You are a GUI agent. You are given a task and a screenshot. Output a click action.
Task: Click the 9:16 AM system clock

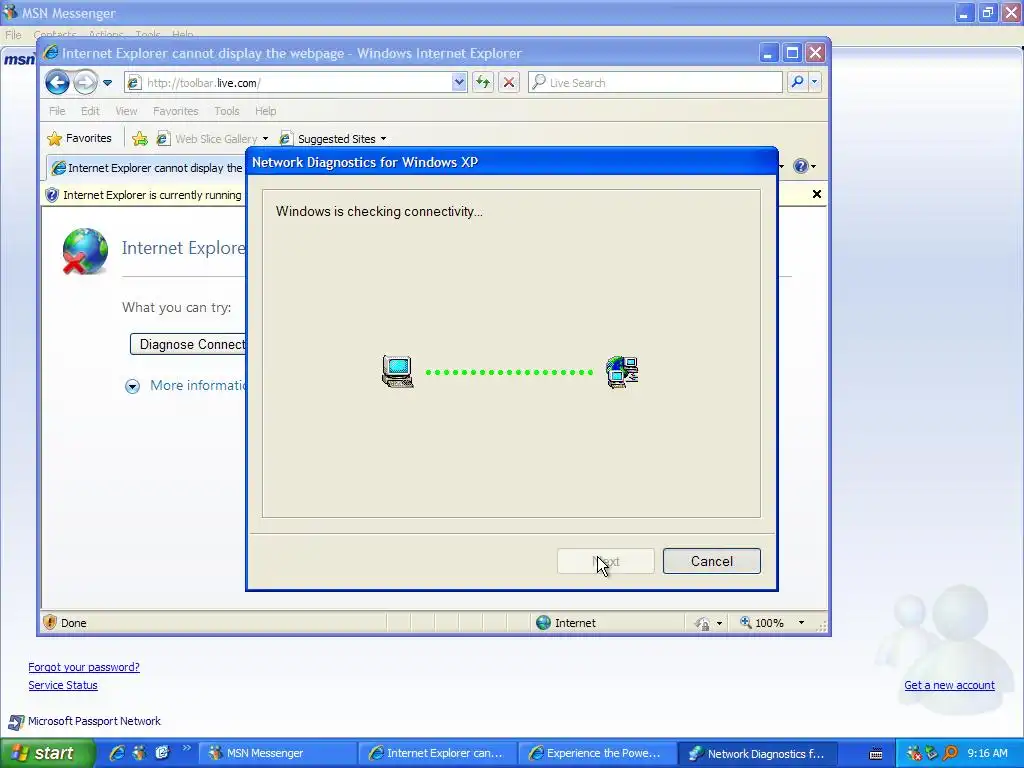[987, 753]
